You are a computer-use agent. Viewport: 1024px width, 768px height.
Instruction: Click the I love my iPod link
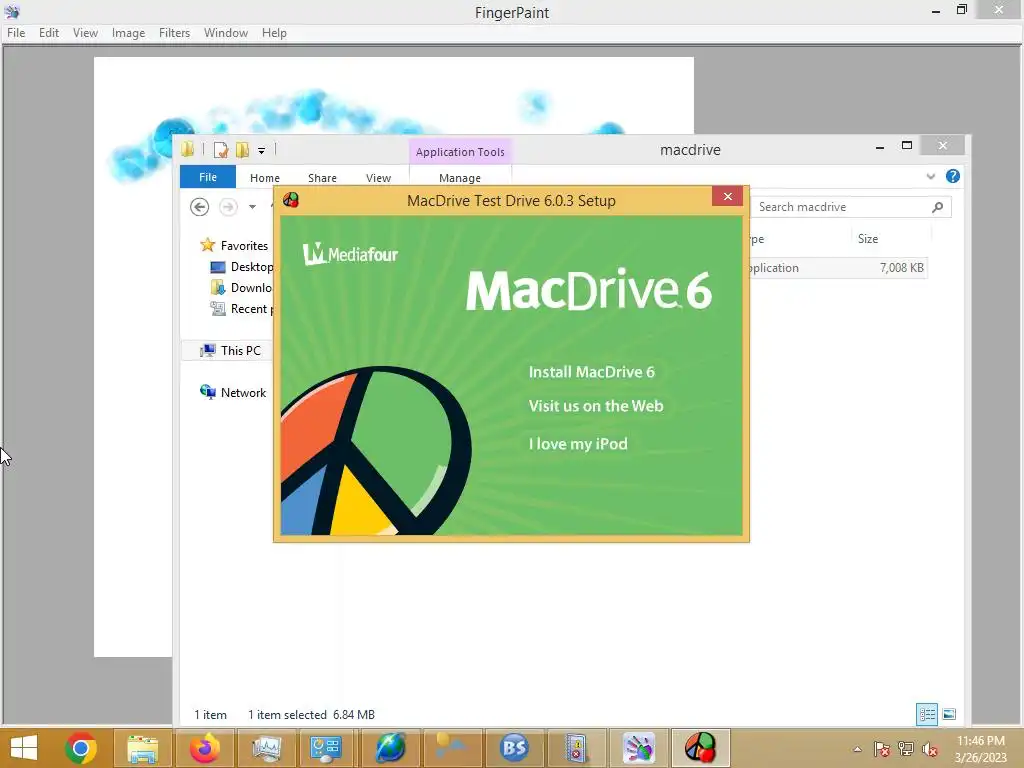[578, 444]
